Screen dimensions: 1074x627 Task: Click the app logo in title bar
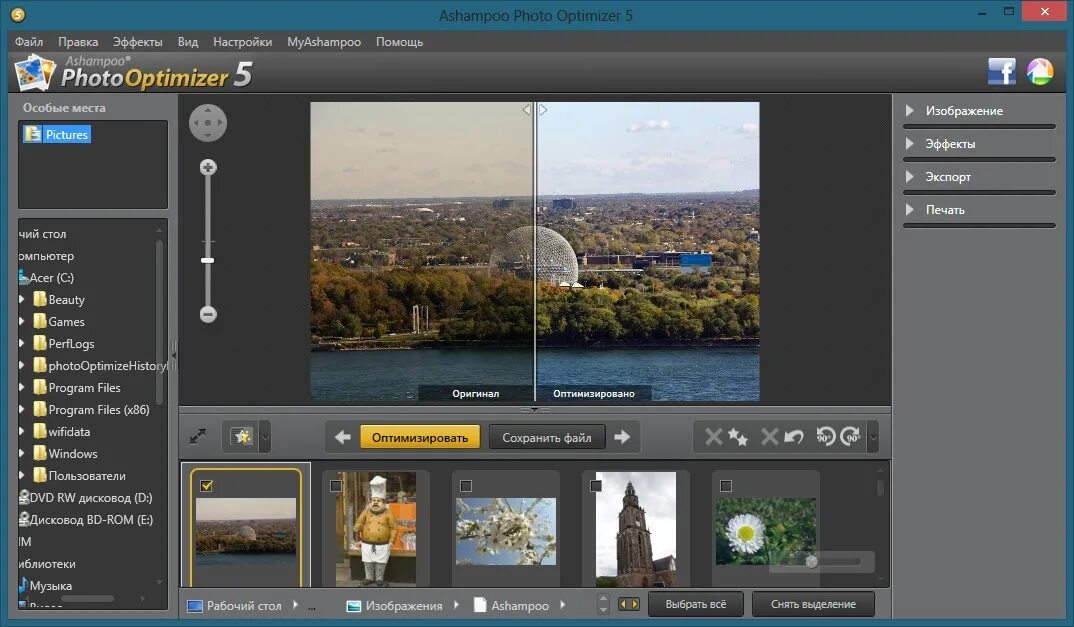coord(18,14)
